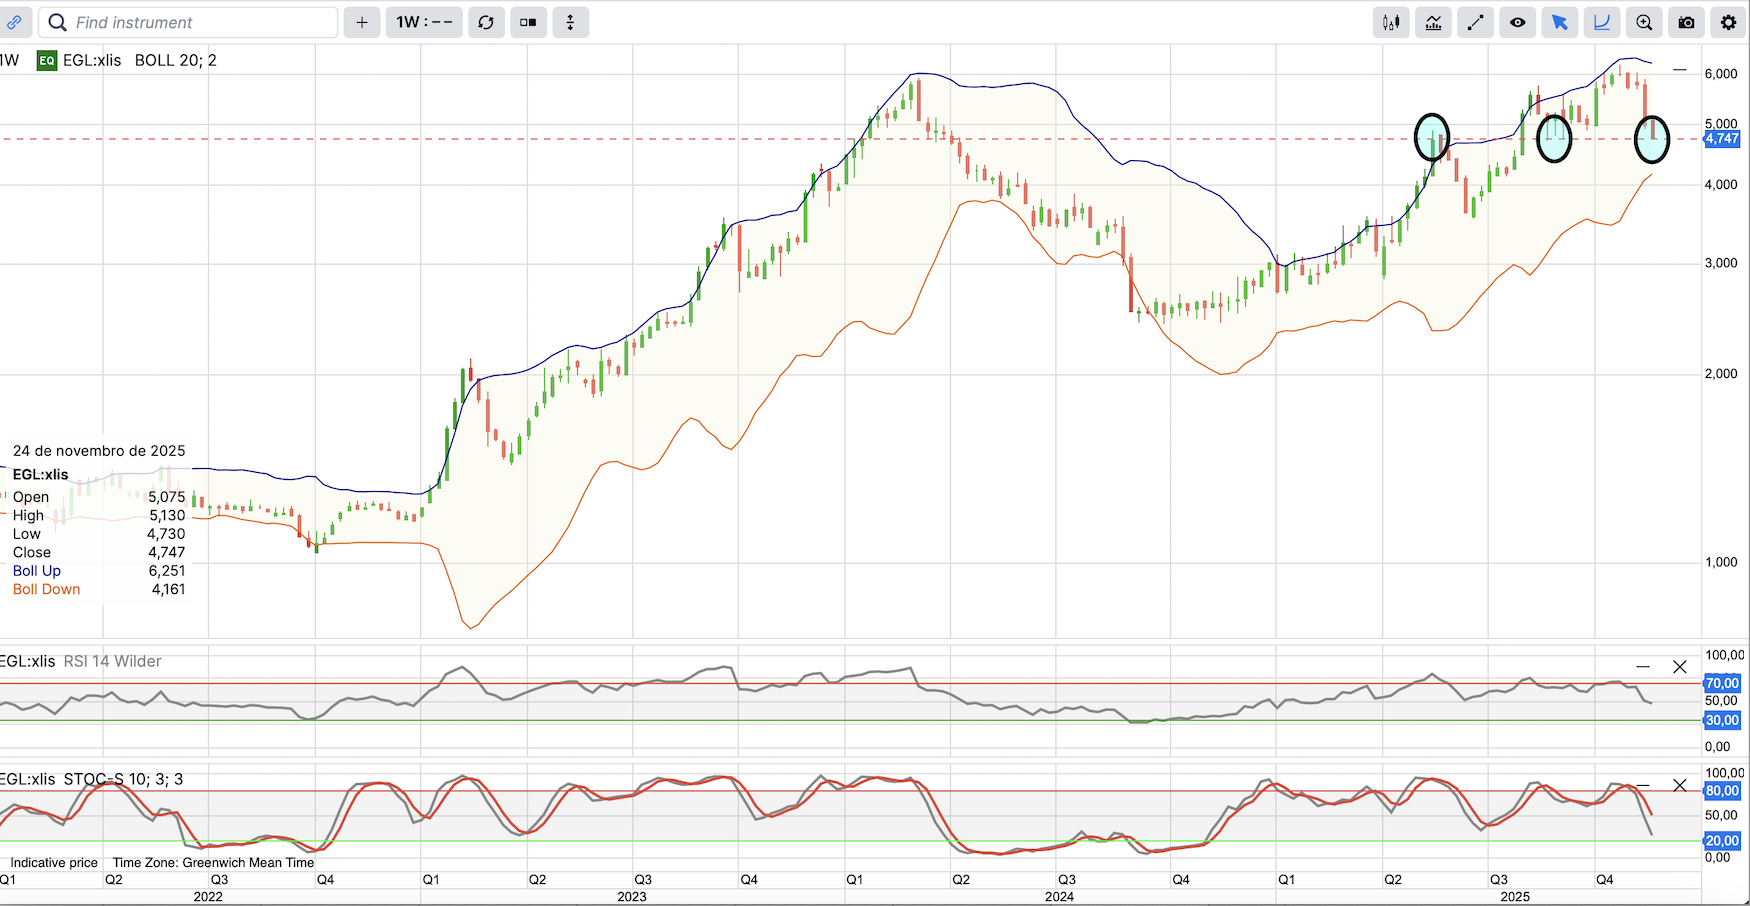The image size is (1750, 906).
Task: Click the link chain icon
Action: pyautogui.click(x=15, y=22)
